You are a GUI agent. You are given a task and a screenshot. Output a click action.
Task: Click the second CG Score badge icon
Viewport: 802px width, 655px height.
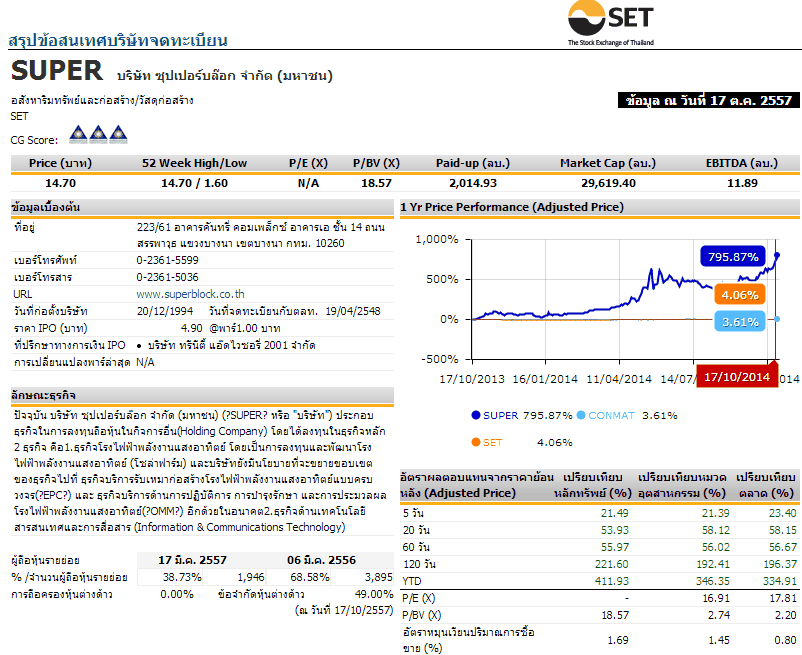click(98, 134)
